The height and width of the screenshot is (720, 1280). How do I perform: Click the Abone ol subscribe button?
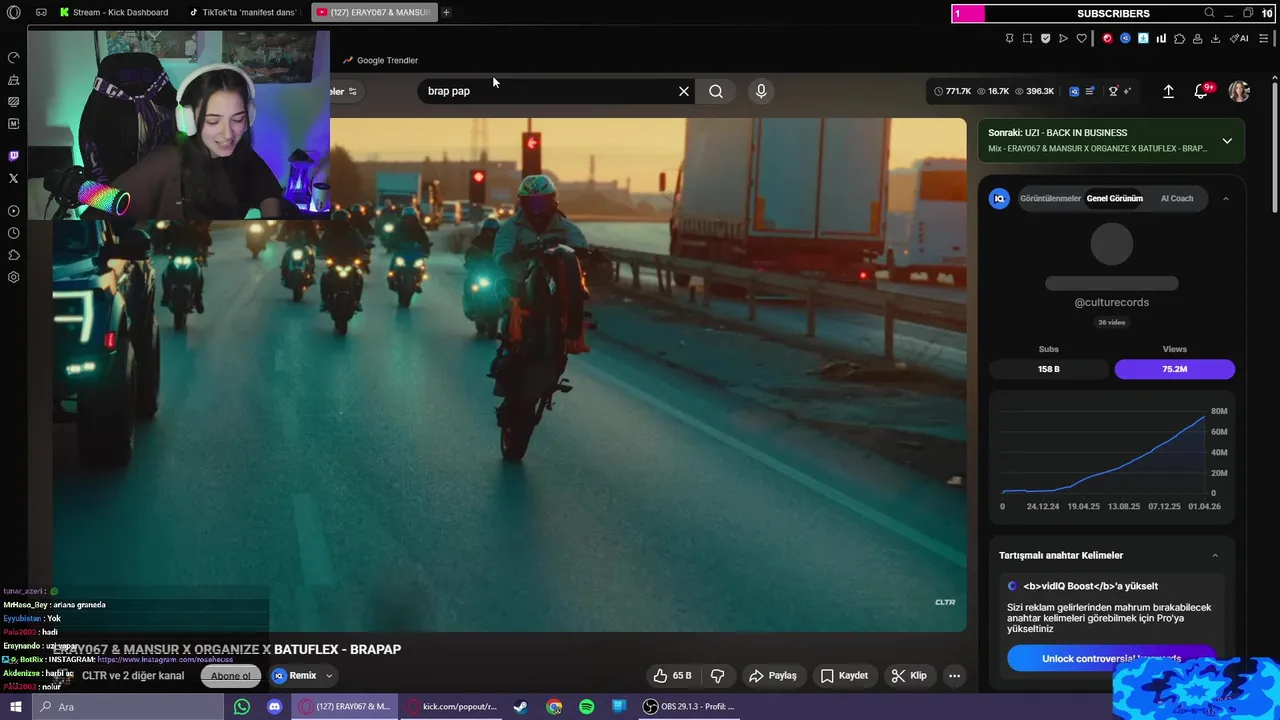(x=230, y=676)
